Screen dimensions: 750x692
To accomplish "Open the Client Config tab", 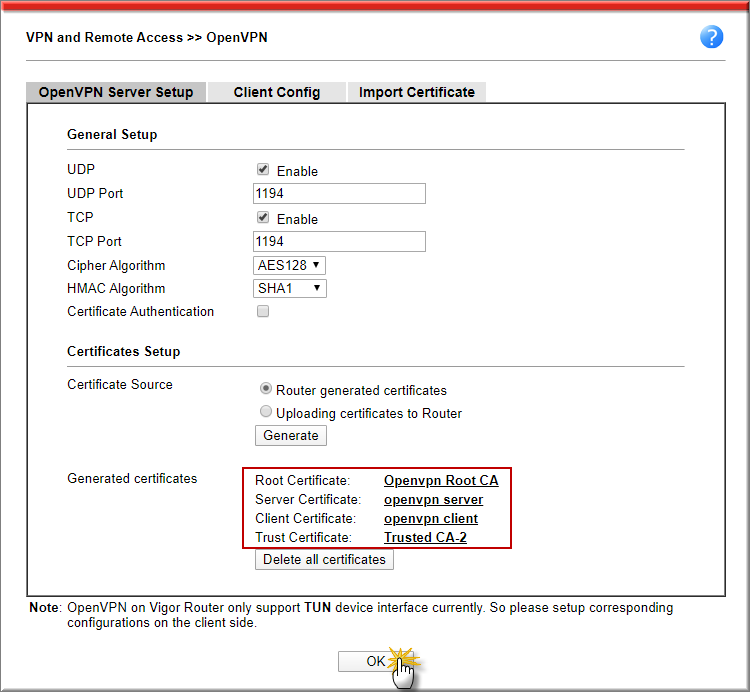I will tap(276, 92).
